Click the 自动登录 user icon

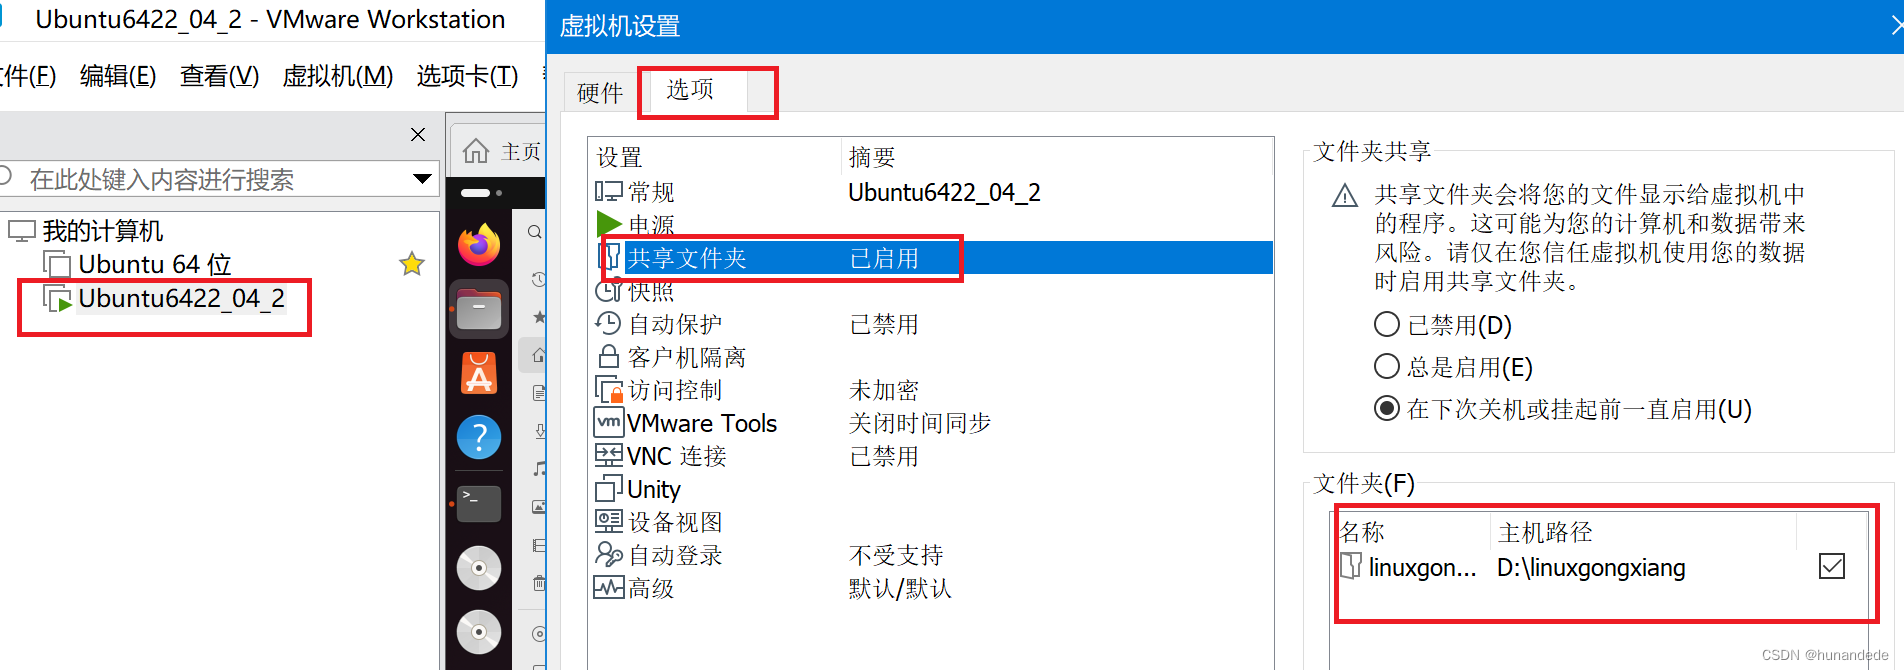(608, 554)
